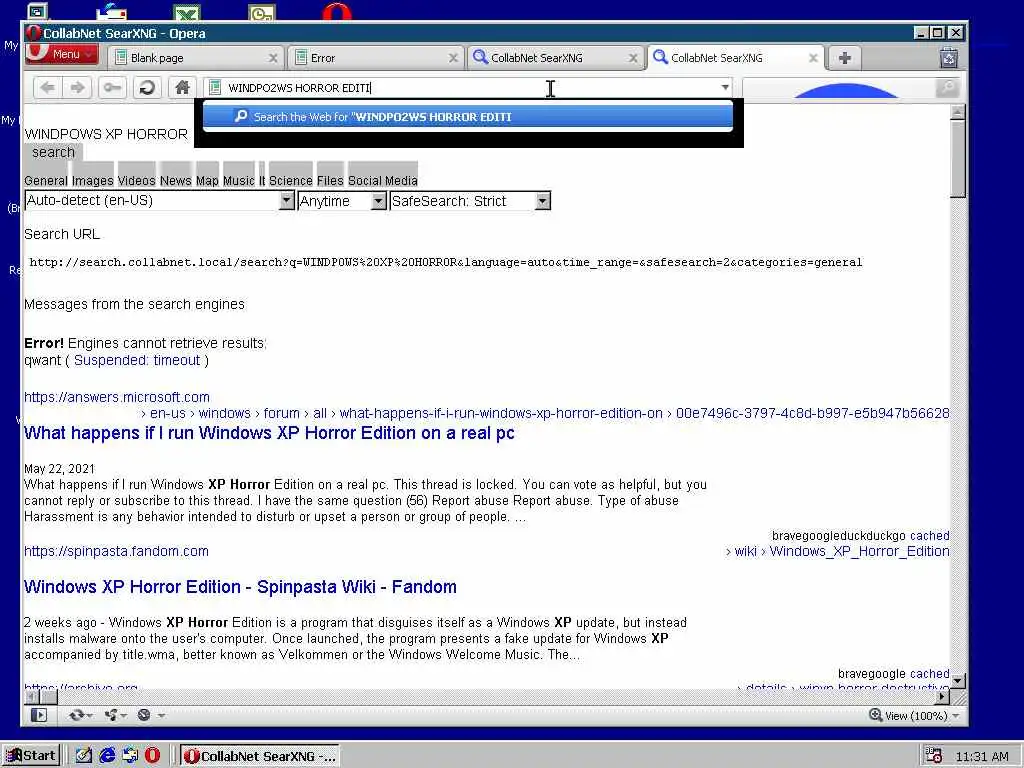Click the system tray icon beside the clock
Screen dimensions: 1024x768
click(934, 756)
